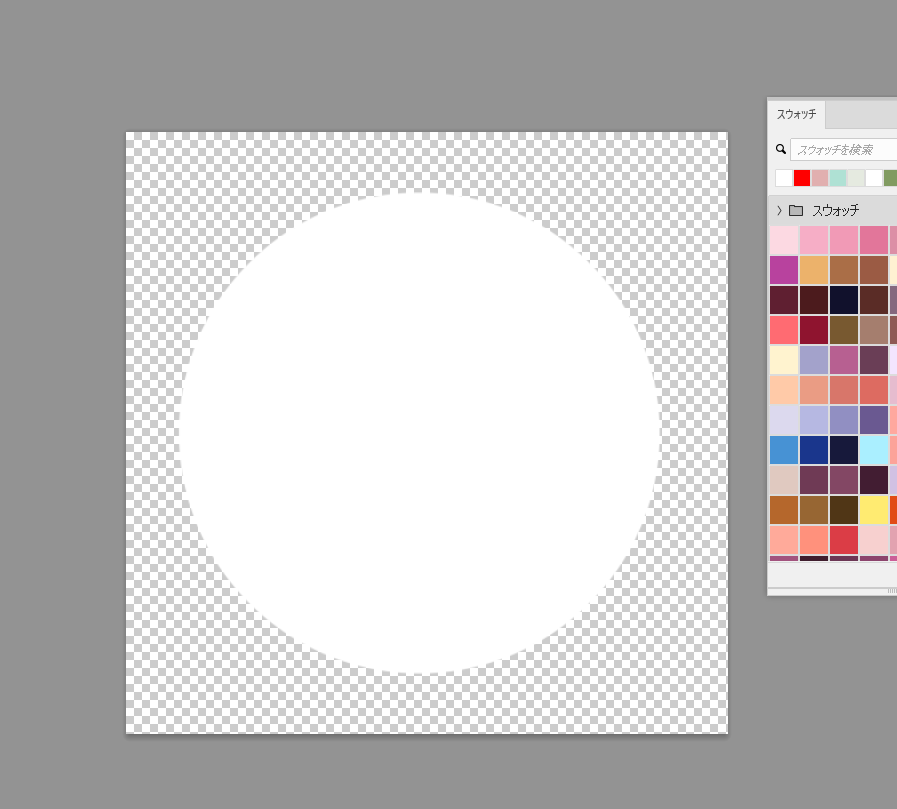Pick the olive green recent swatch
The height and width of the screenshot is (809, 897).
(x=891, y=178)
